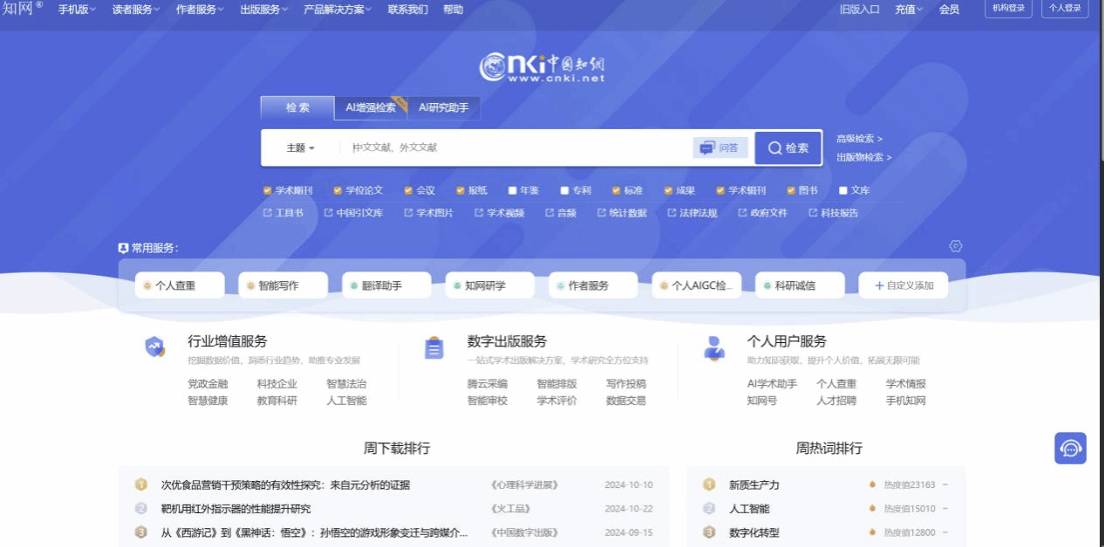Viewport: 1104px width, 547px height.
Task: Enable the 专利 checkbox
Action: pos(564,191)
